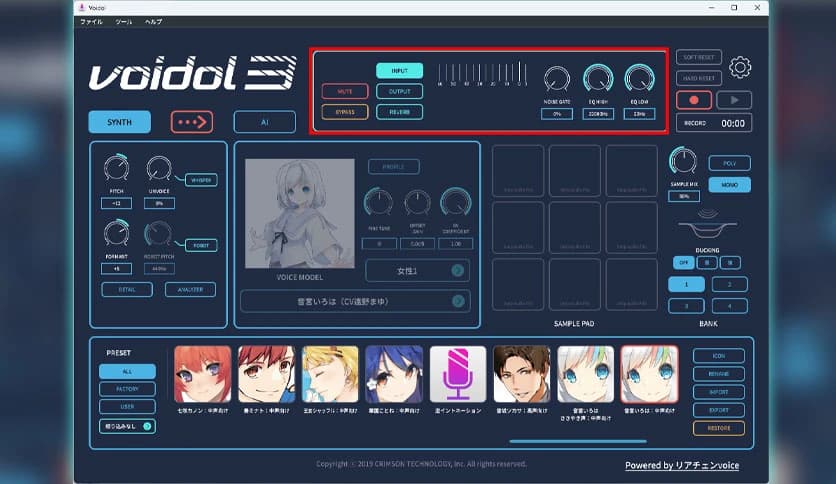Screen dimensions: 836x484
Task: Choose the blonde sleeping character preset
Action: pyautogui.click(x=330, y=374)
